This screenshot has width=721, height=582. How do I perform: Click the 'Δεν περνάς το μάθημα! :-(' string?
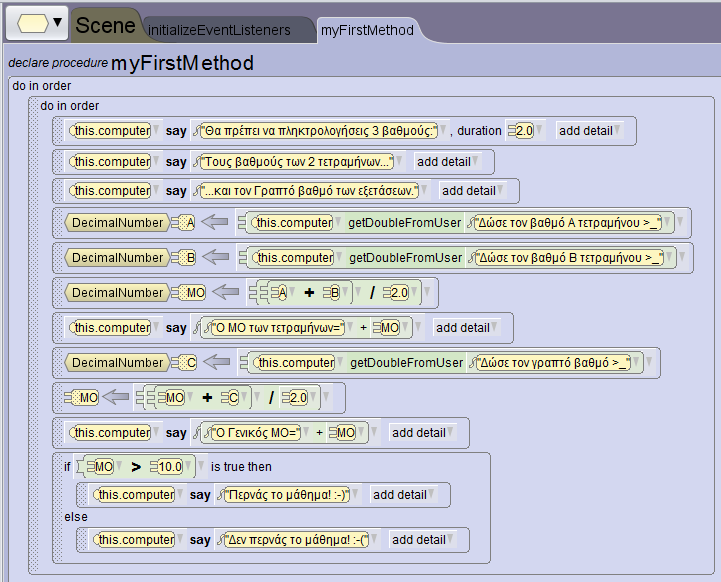tap(297, 540)
